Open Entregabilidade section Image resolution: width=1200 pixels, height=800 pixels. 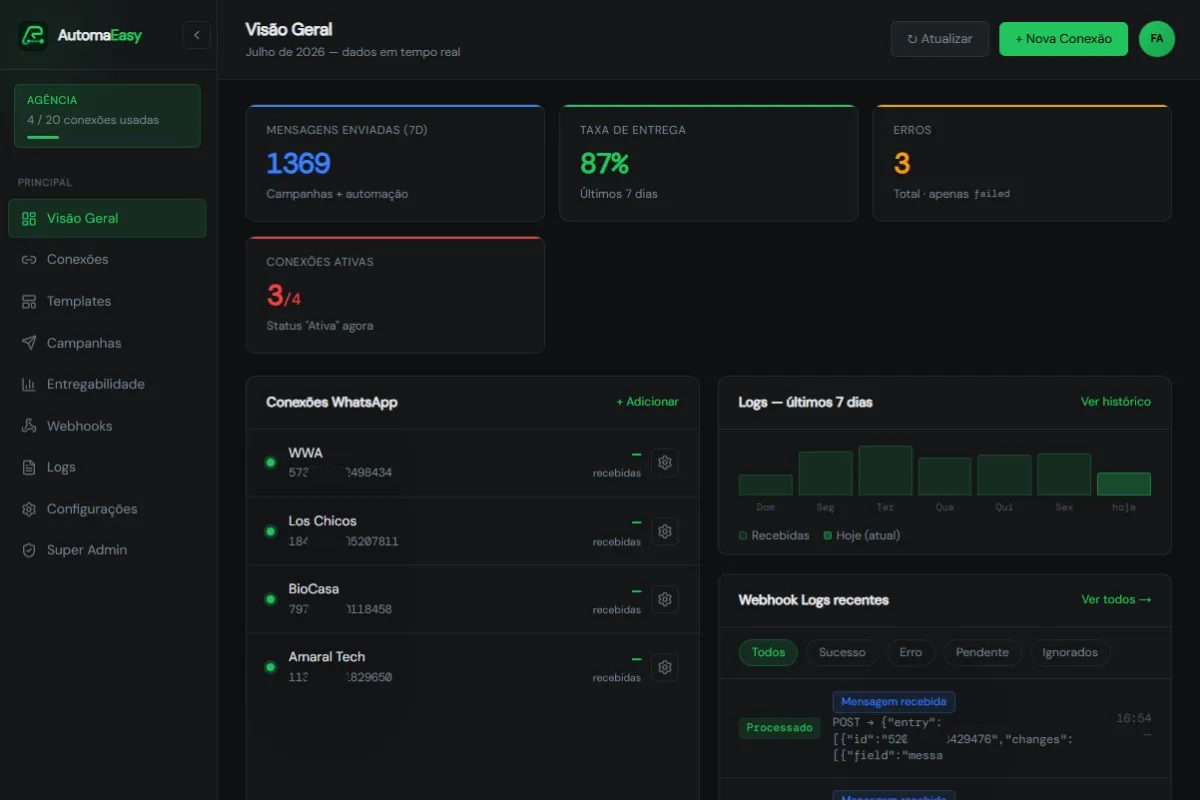click(107, 384)
